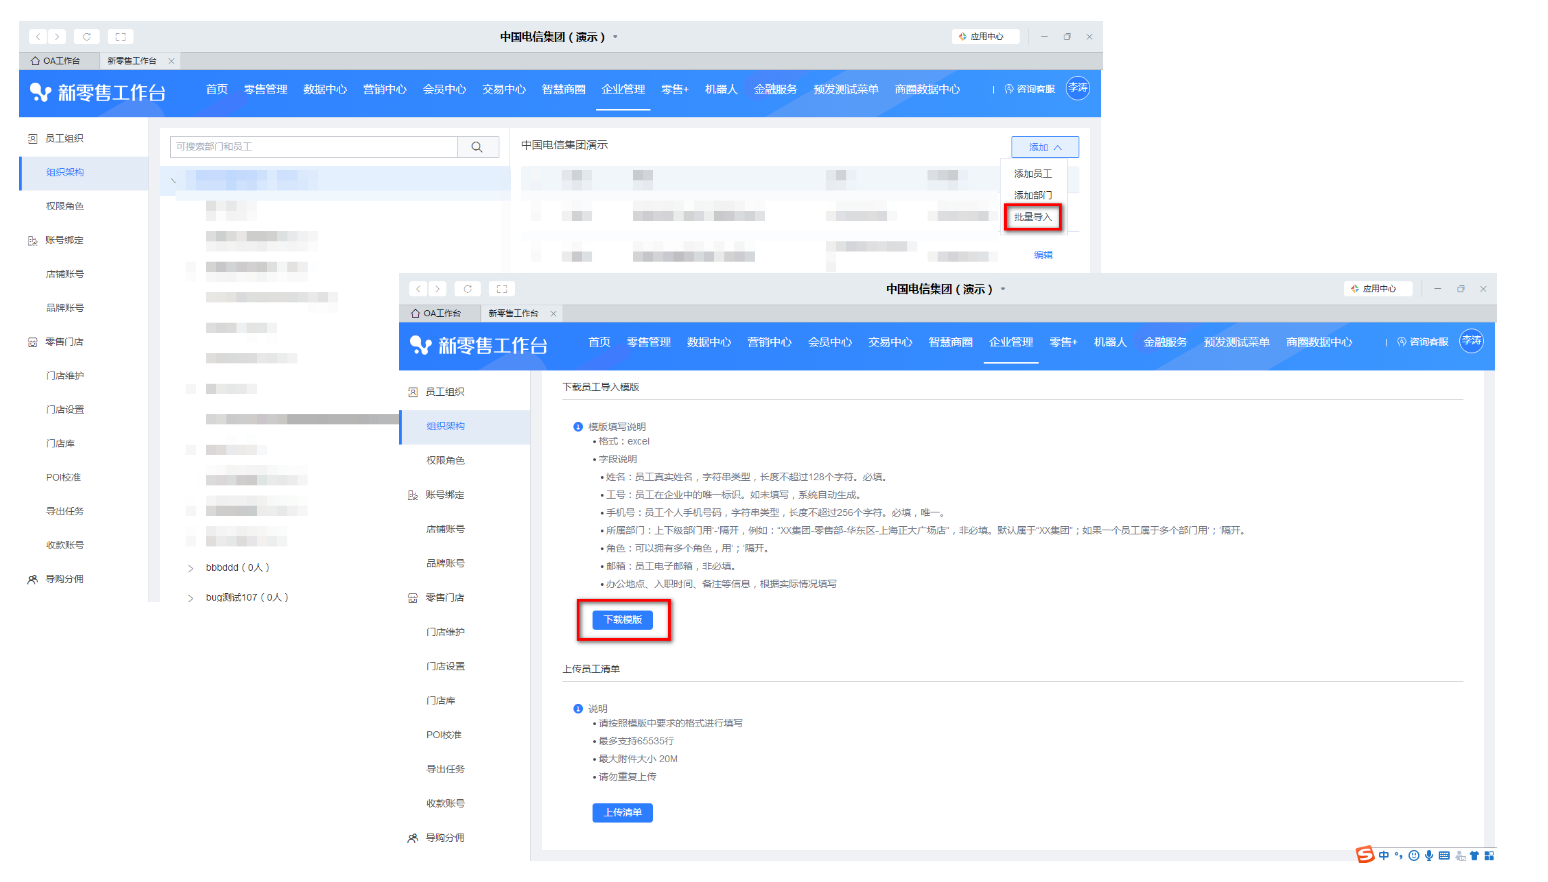Expand the bug测试107 department node
The image size is (1548, 882).
point(190,598)
